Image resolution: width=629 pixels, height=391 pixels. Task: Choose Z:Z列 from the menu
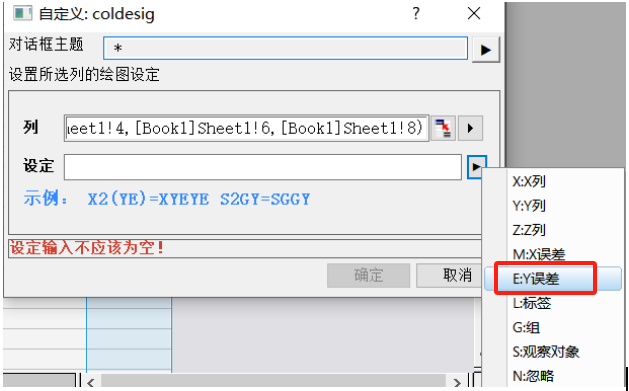[554, 230]
